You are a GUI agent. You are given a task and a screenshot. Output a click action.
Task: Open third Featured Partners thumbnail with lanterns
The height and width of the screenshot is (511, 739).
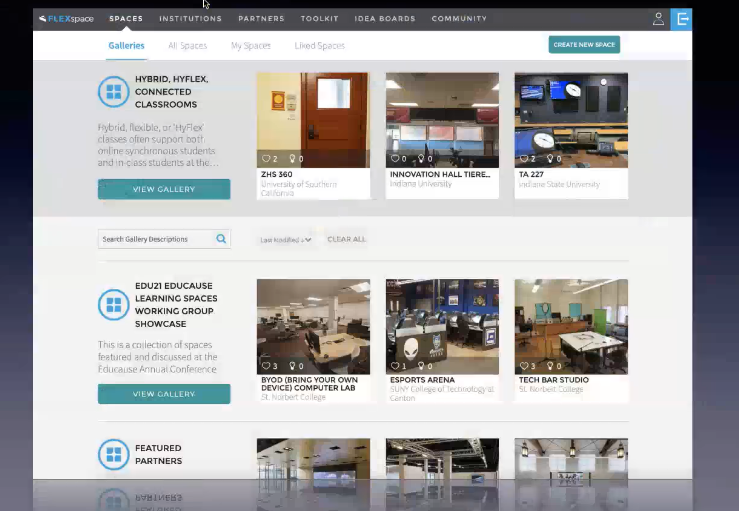point(571,459)
